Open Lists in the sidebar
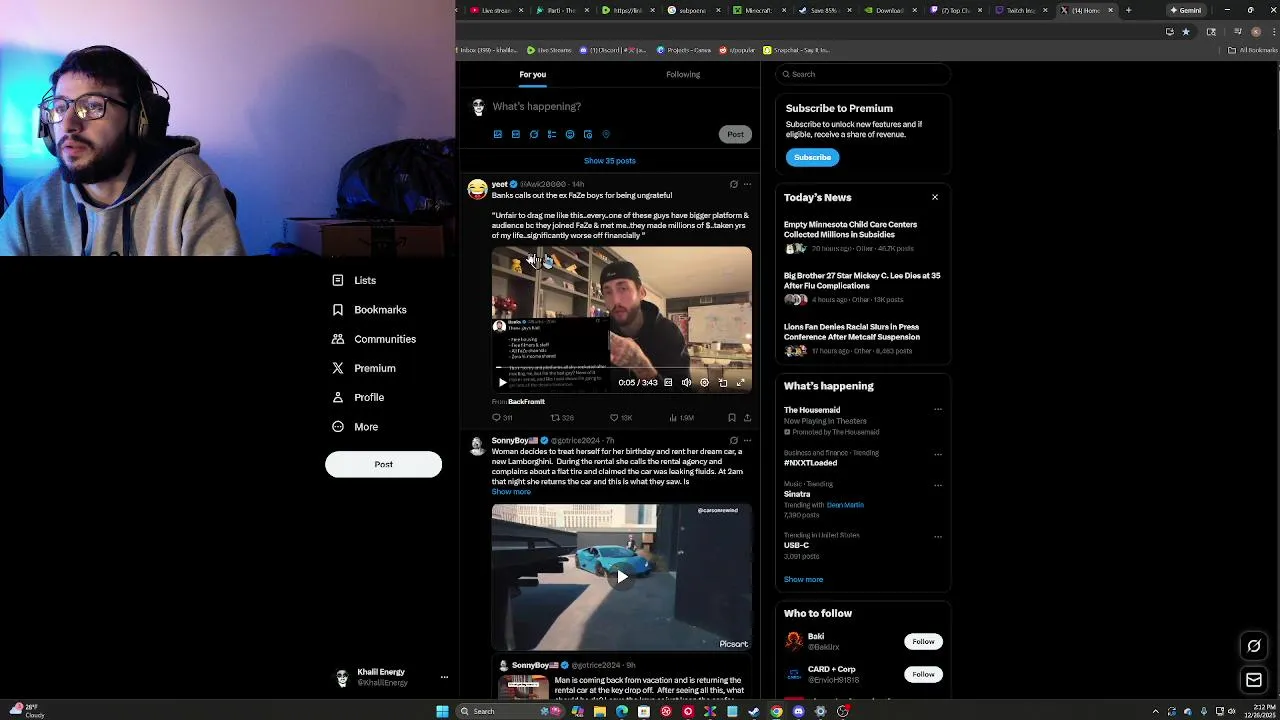The width and height of the screenshot is (1280, 720). 354,281
